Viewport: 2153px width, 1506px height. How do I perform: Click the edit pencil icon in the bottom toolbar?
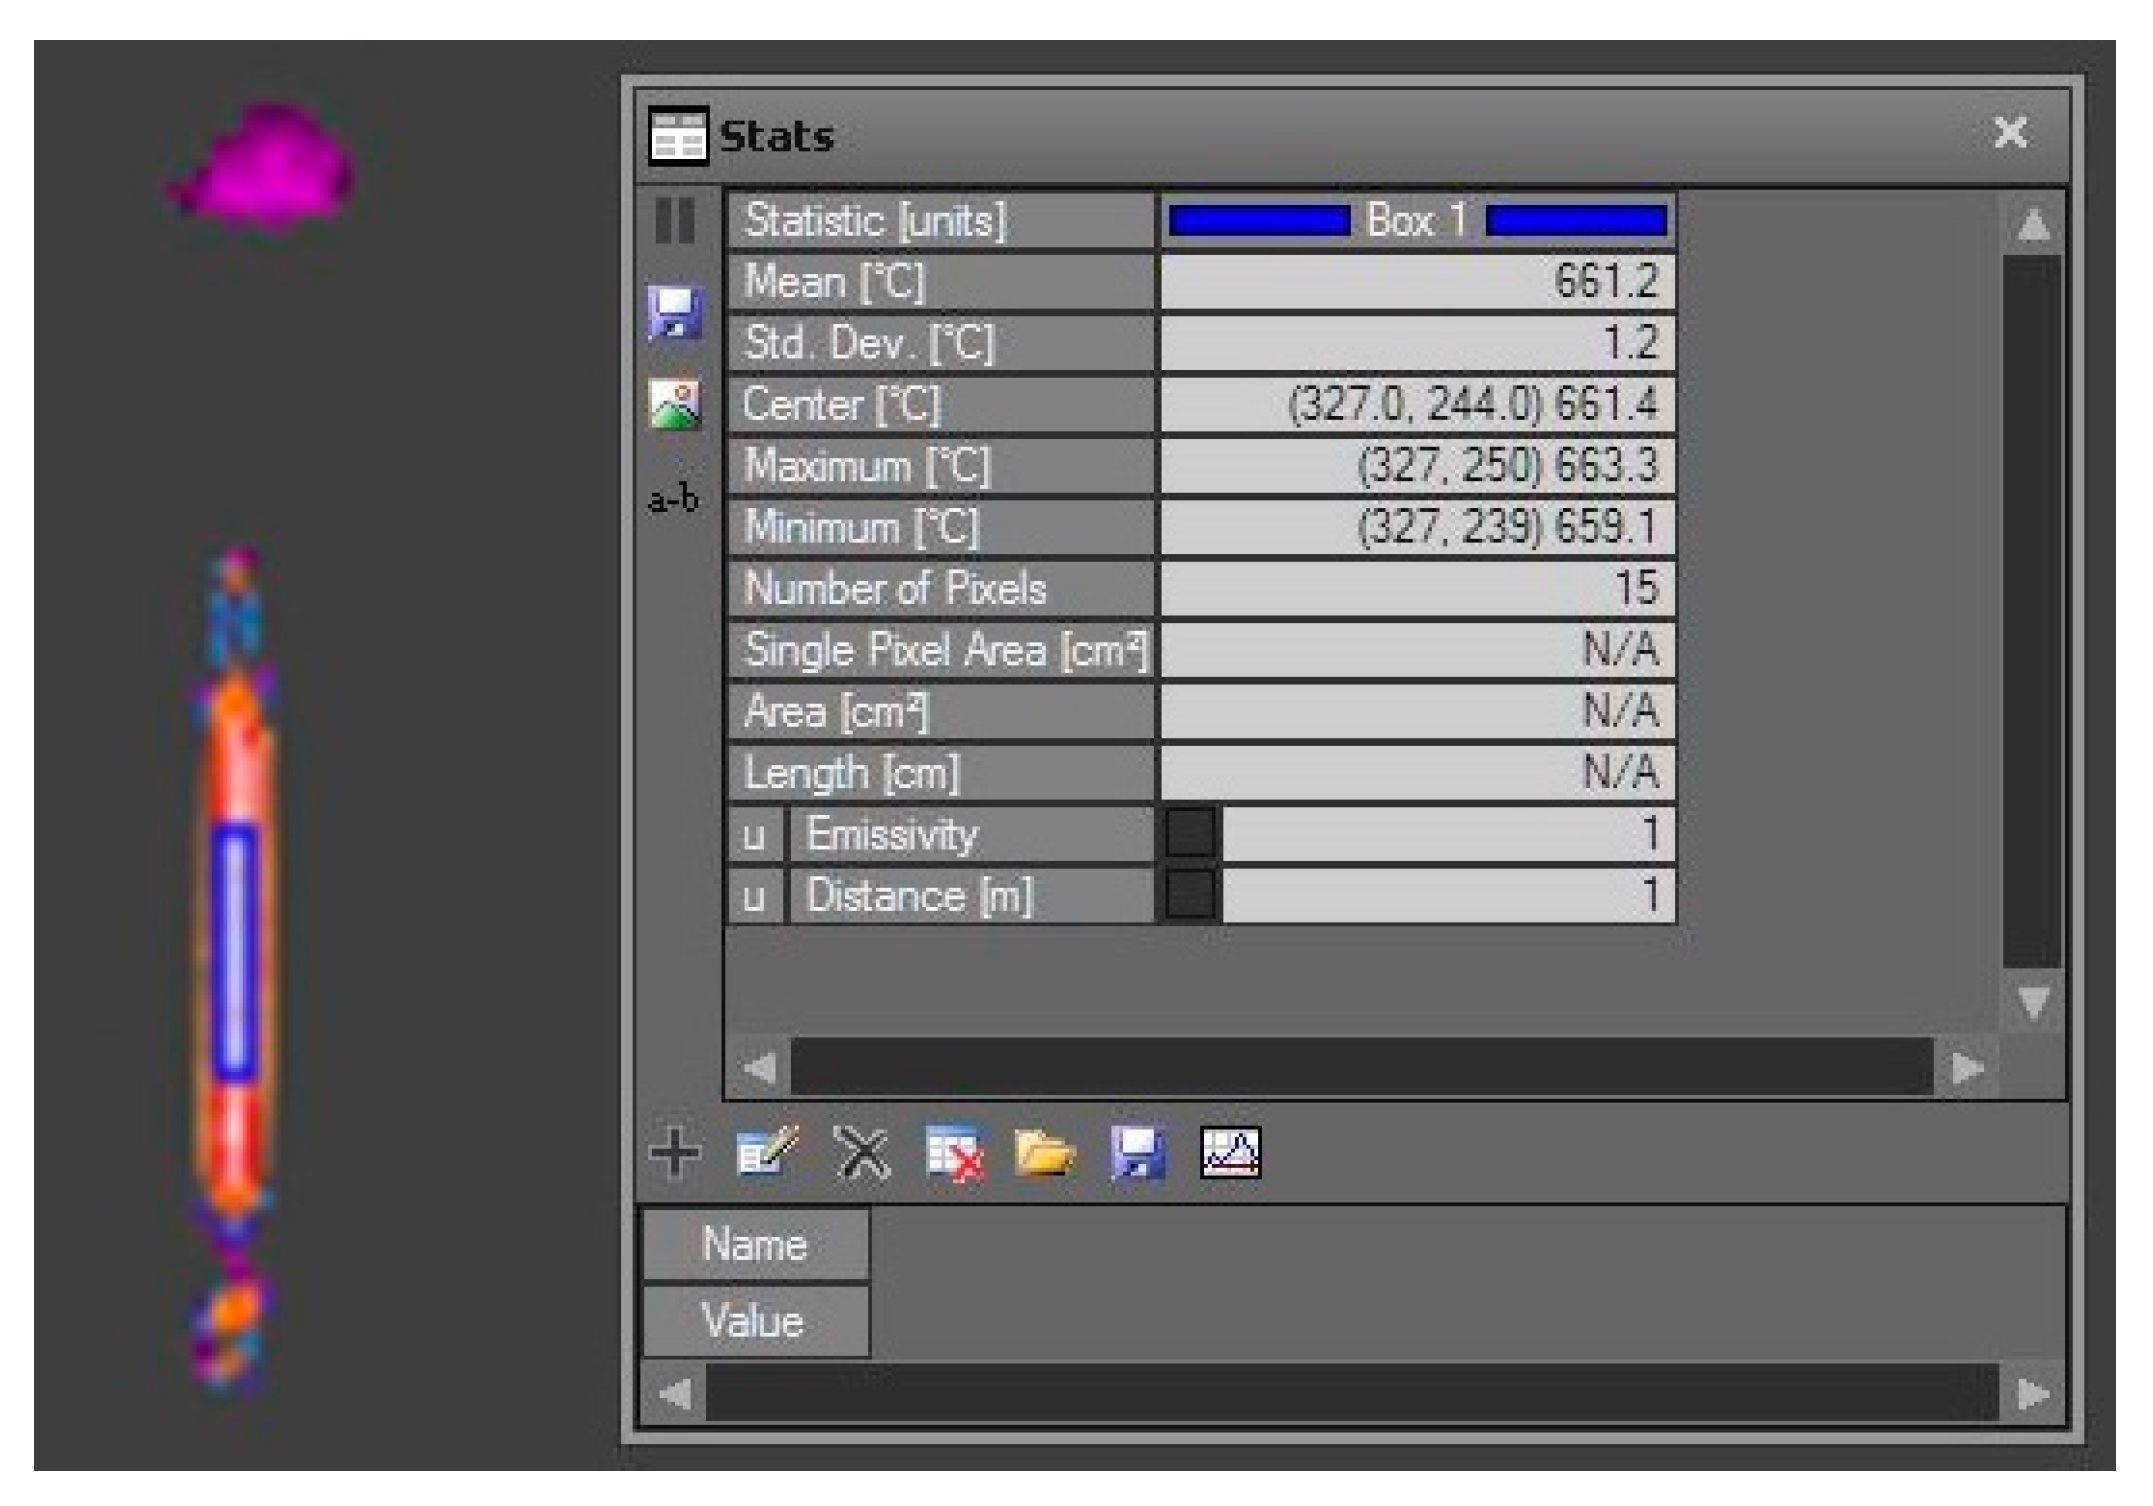pyautogui.click(x=767, y=1152)
